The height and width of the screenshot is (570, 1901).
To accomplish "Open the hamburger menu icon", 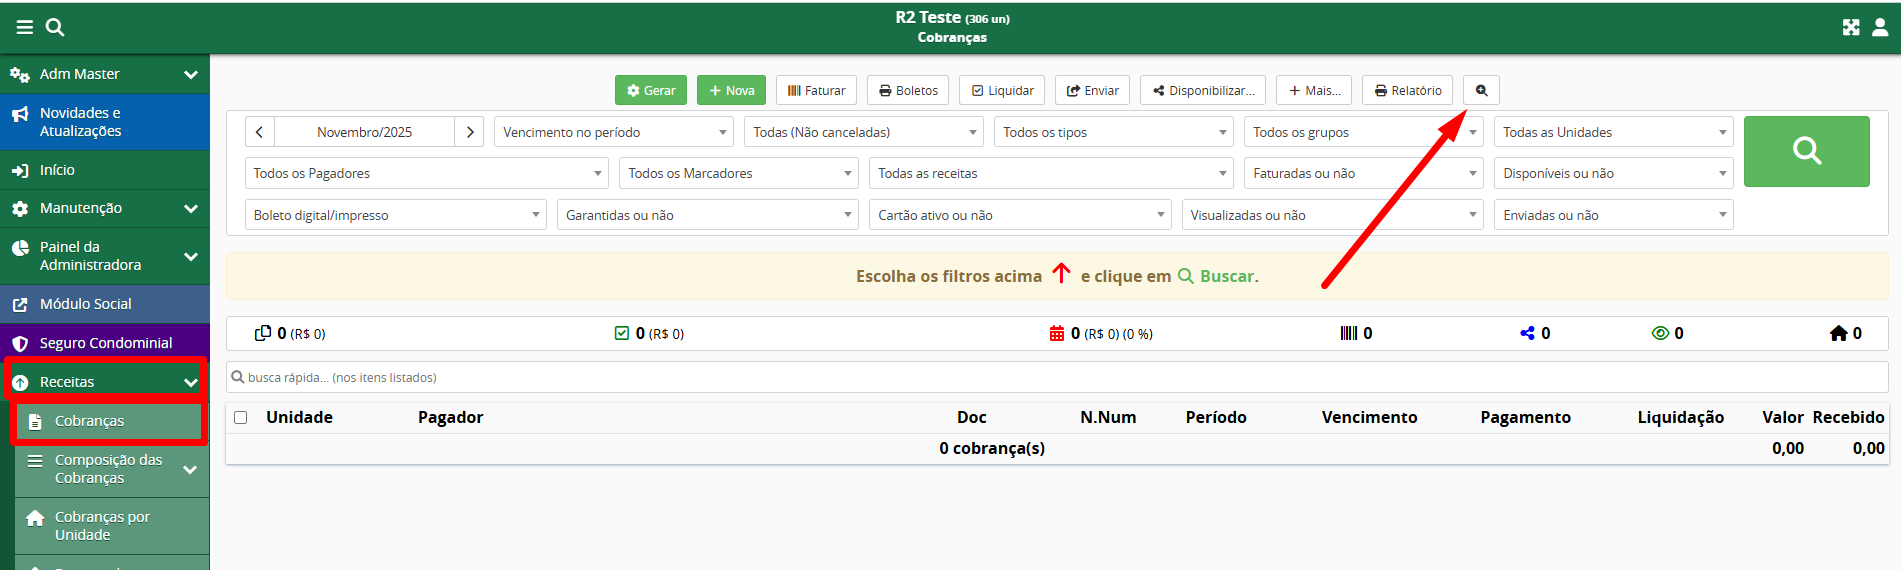I will [x=25, y=27].
